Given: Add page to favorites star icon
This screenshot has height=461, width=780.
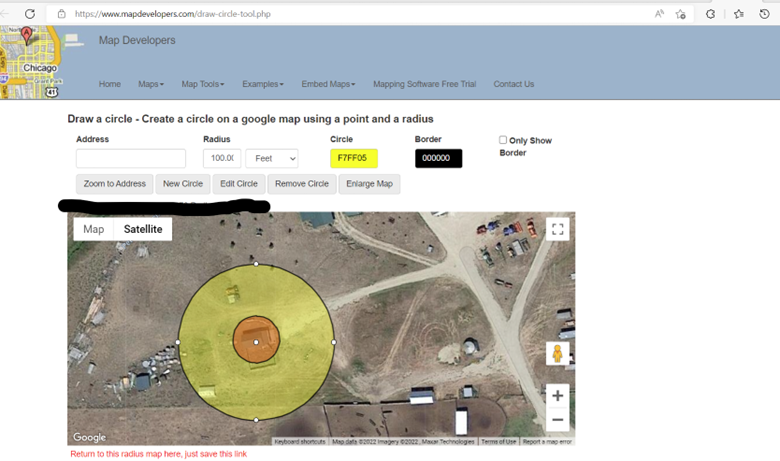Looking at the screenshot, I should click(681, 14).
